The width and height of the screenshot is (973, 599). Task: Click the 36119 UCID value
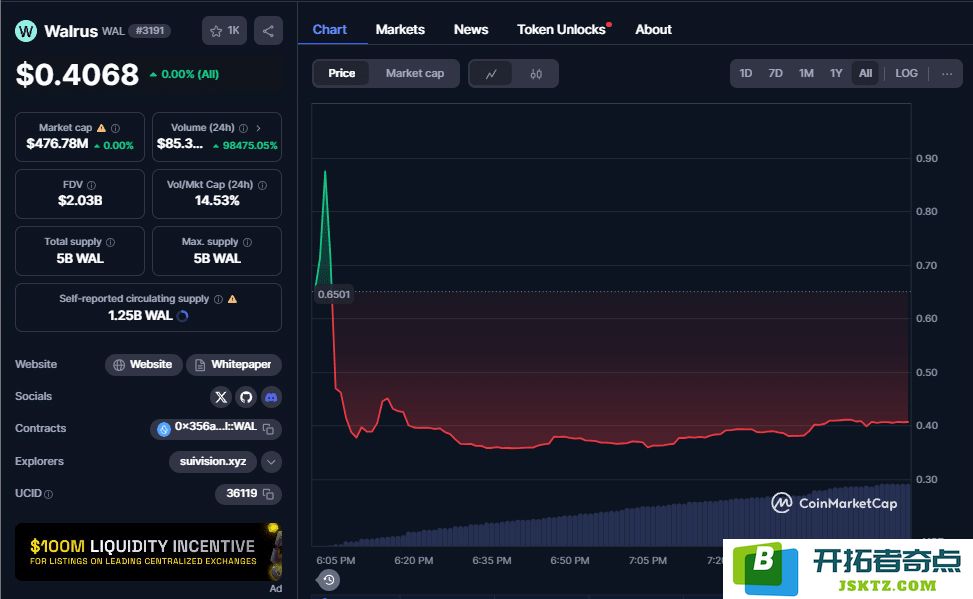click(x=241, y=493)
